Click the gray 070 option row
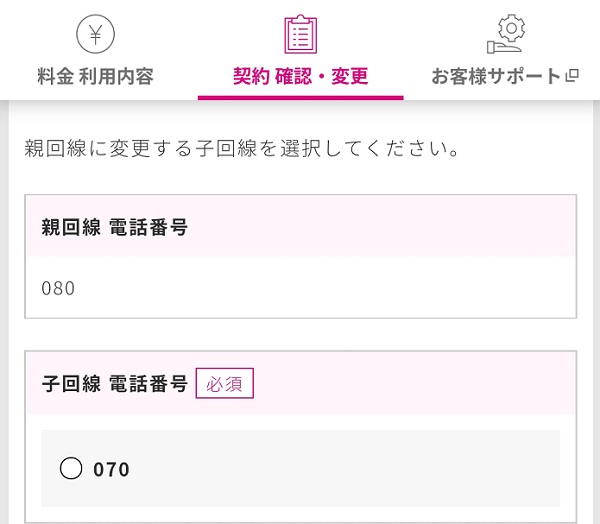 click(x=300, y=468)
